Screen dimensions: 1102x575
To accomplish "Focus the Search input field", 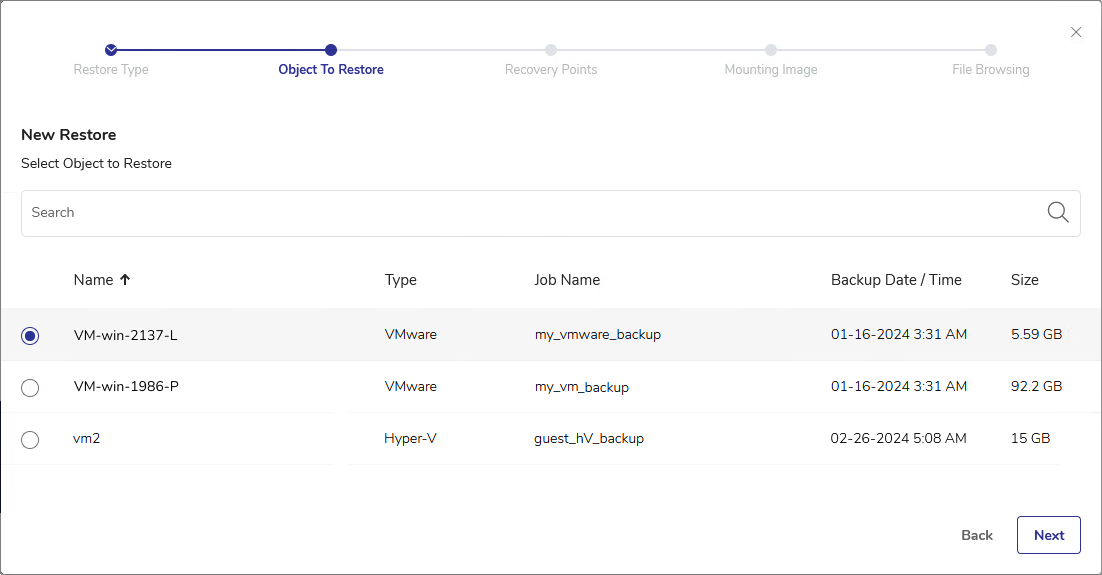I will coord(530,213).
